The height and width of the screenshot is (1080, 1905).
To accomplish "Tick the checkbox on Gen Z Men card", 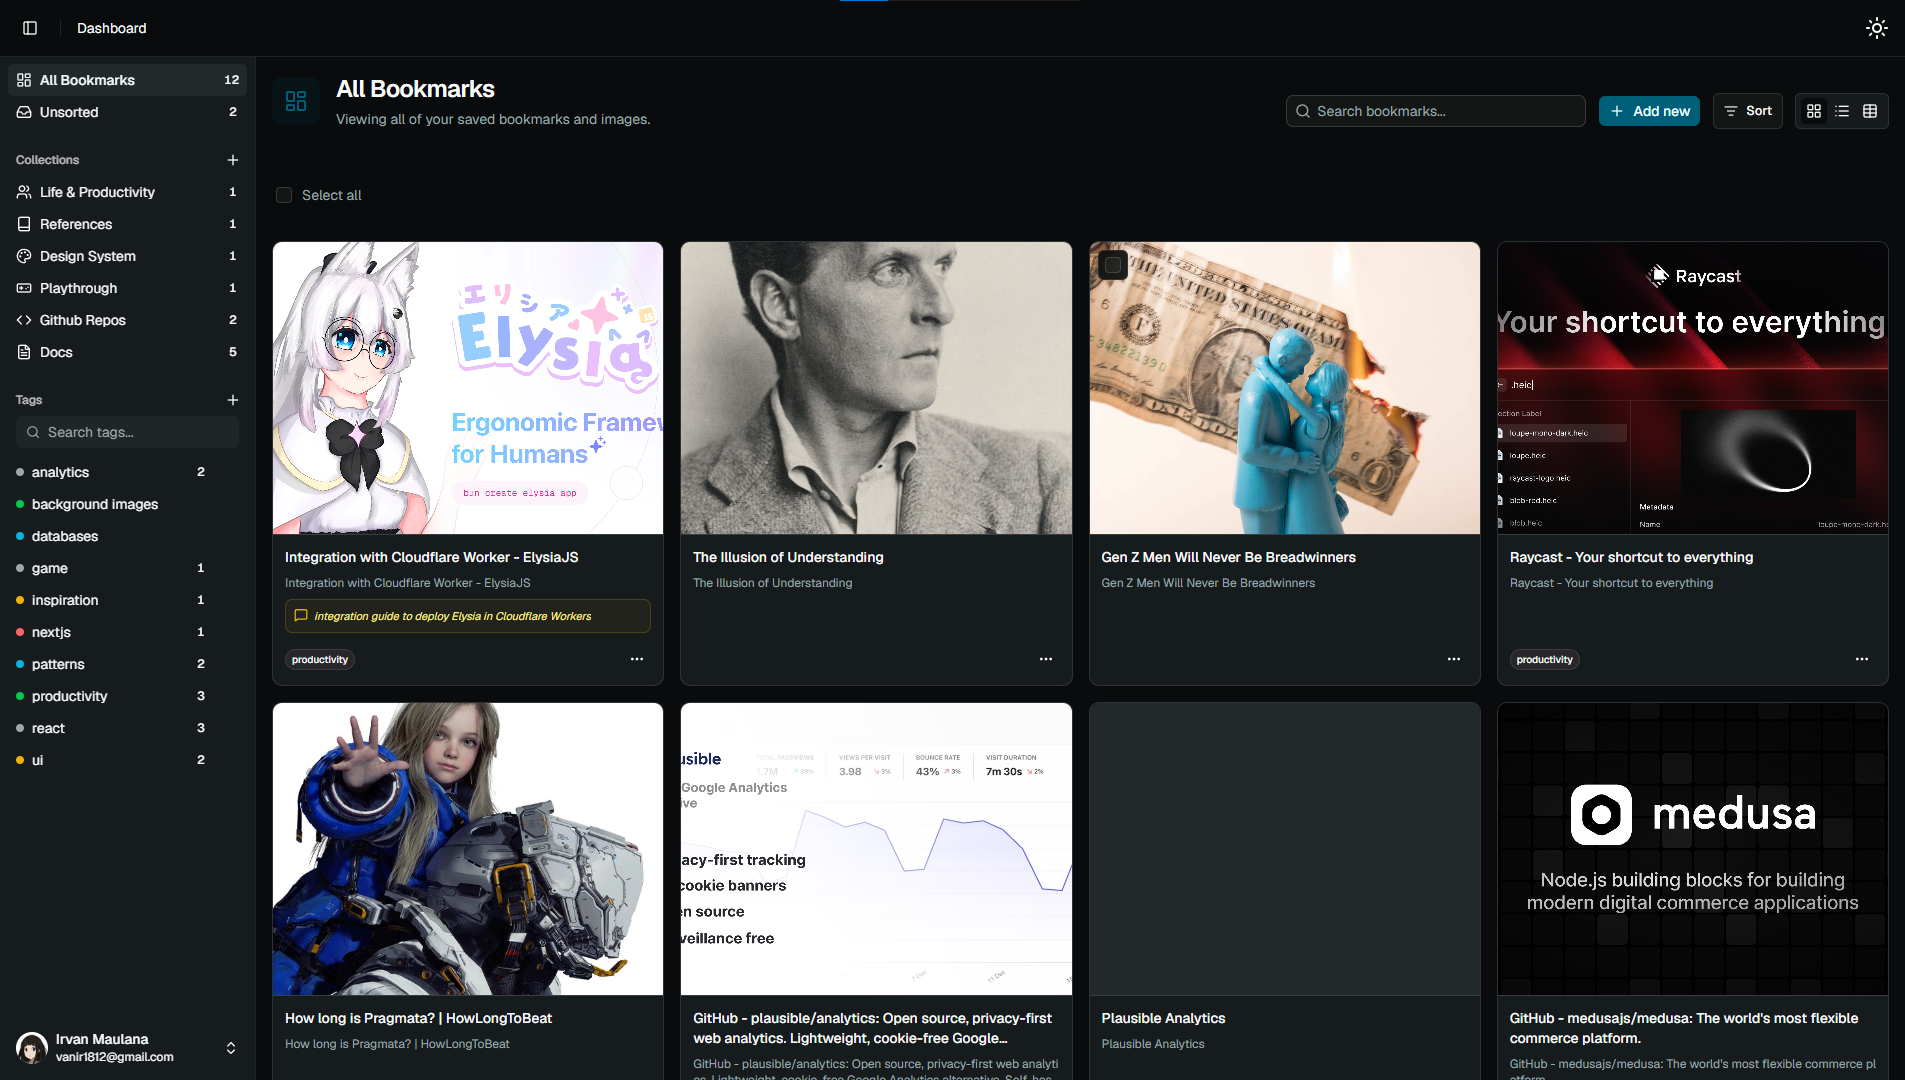I will point(1113,265).
